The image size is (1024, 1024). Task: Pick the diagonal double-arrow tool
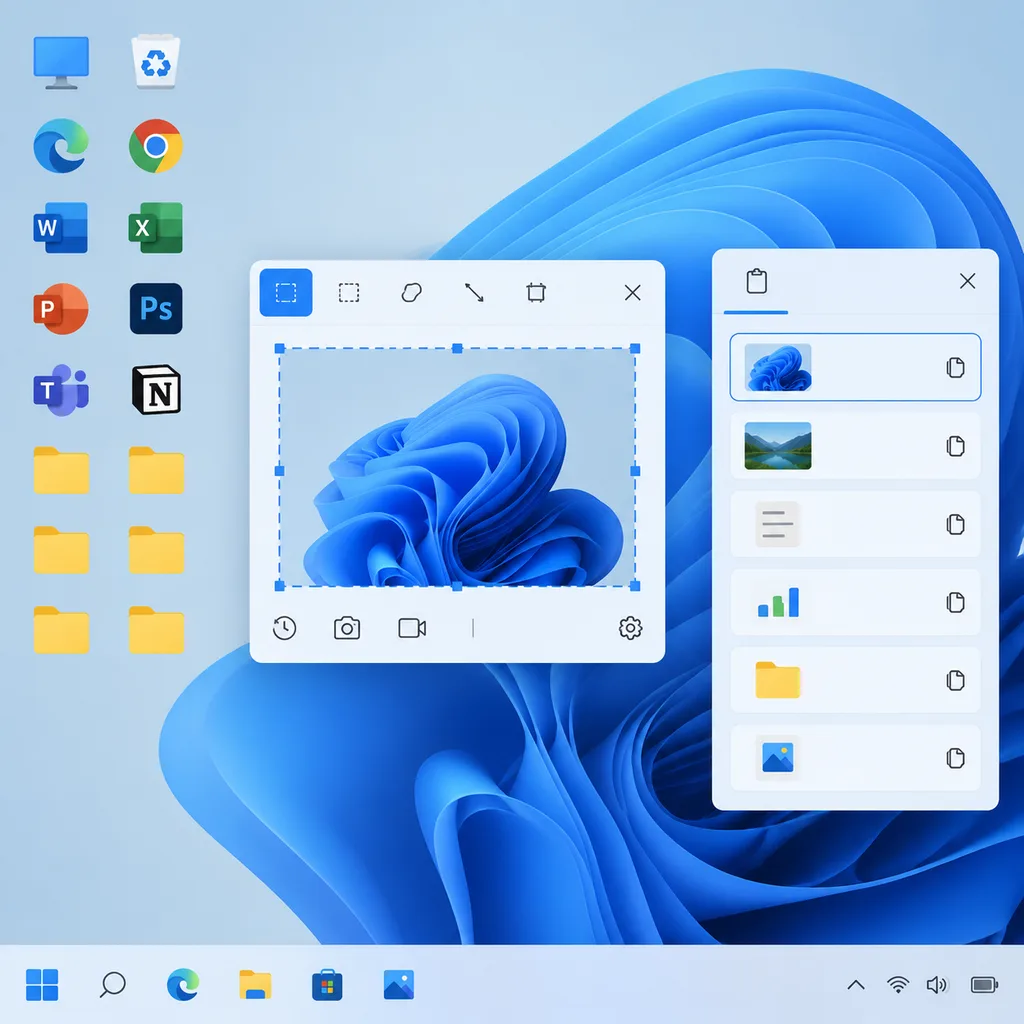click(474, 293)
